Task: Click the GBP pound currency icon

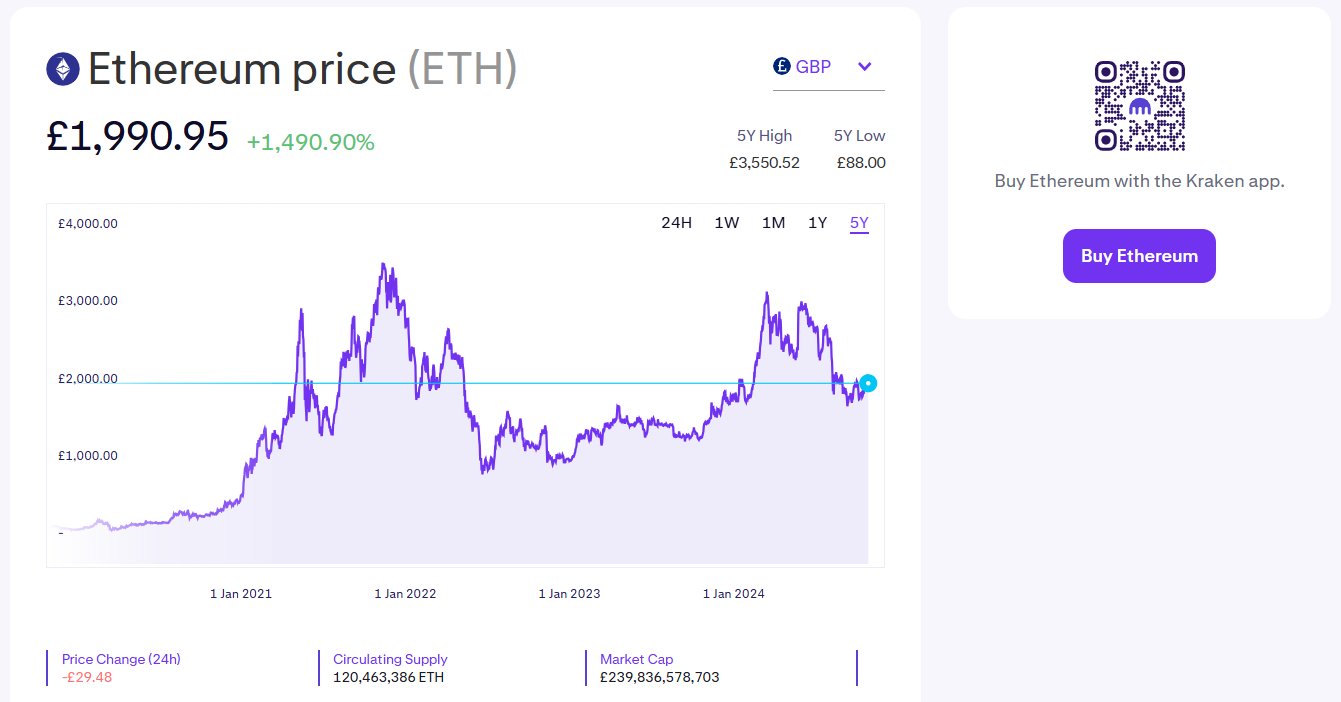Action: pos(782,66)
